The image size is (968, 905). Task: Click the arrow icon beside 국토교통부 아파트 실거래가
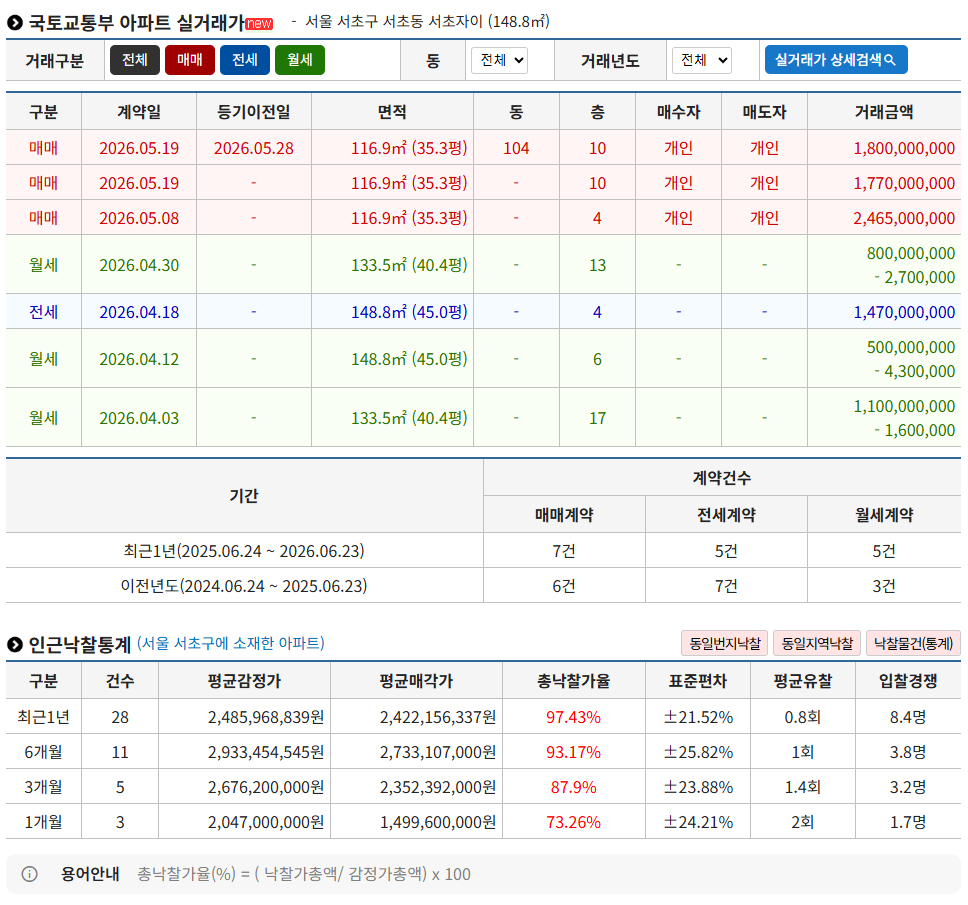(x=15, y=23)
